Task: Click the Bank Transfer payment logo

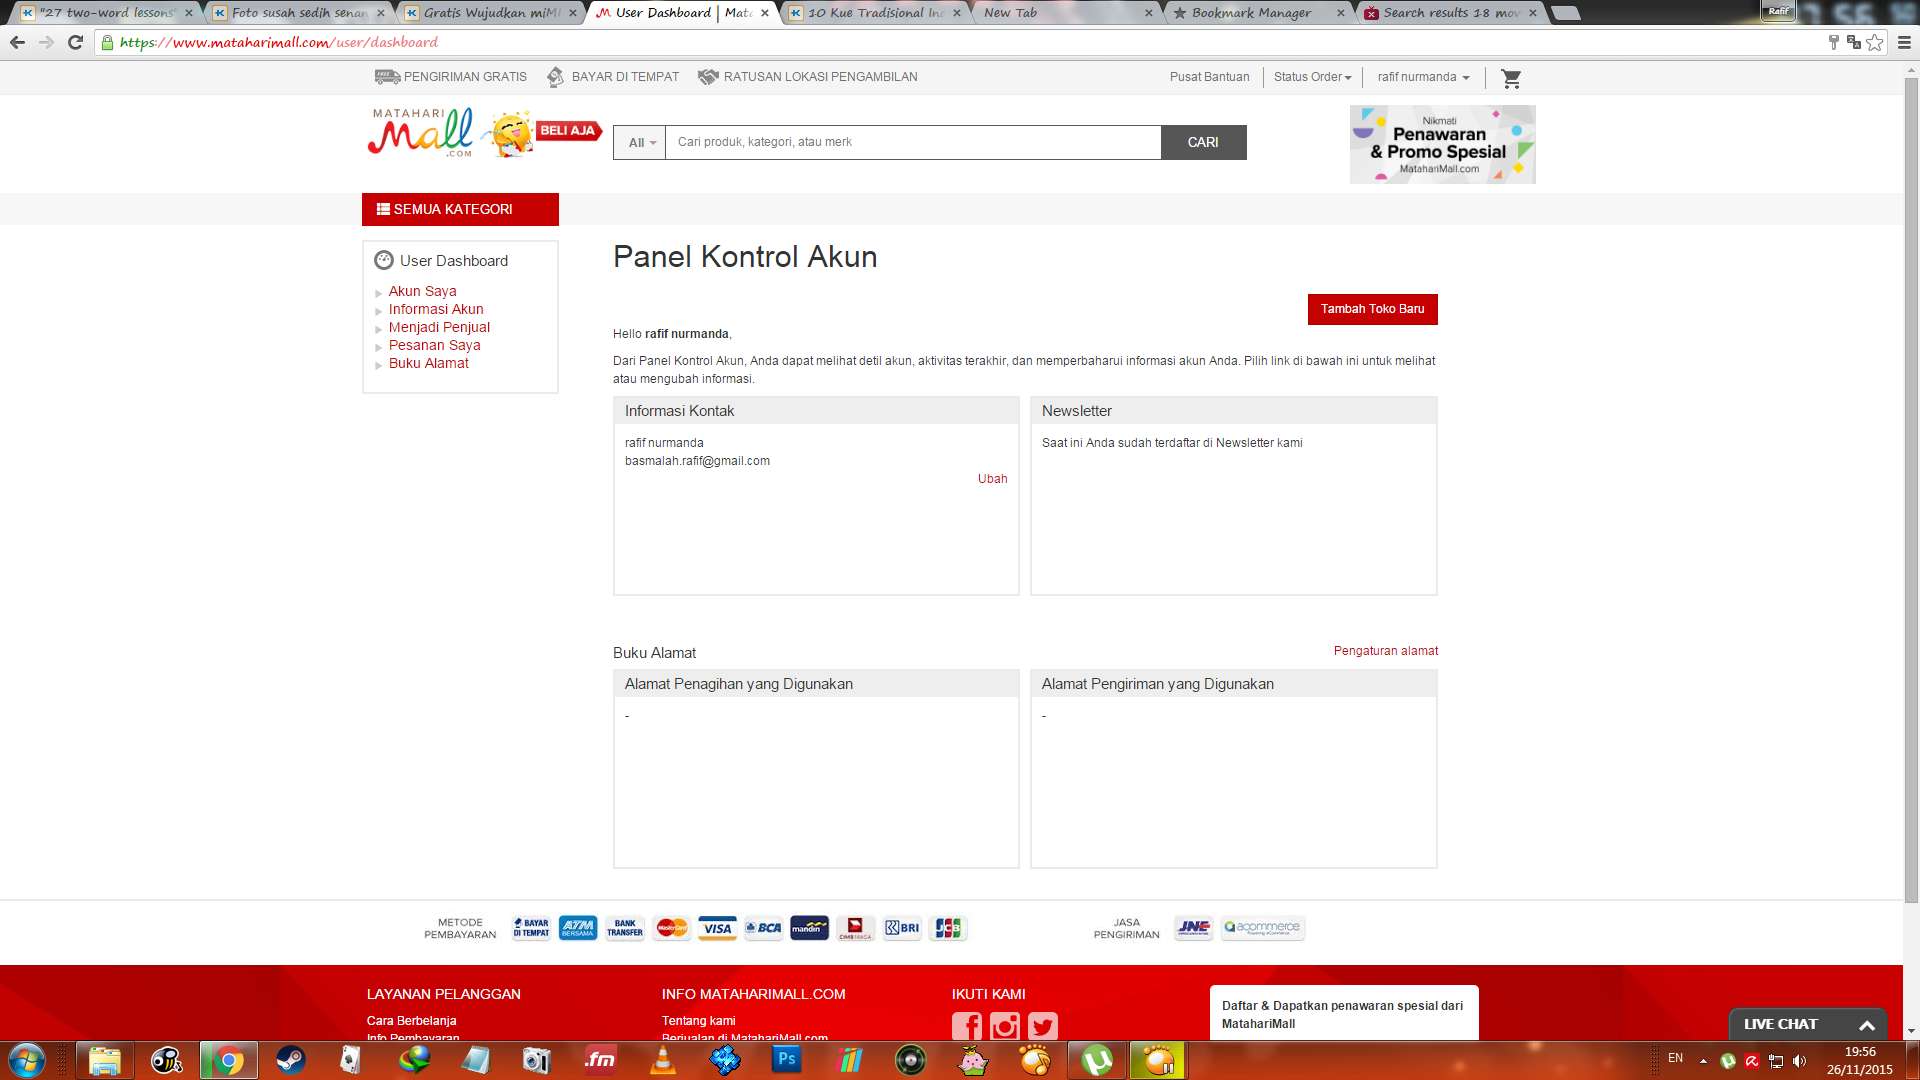Action: (x=625, y=928)
